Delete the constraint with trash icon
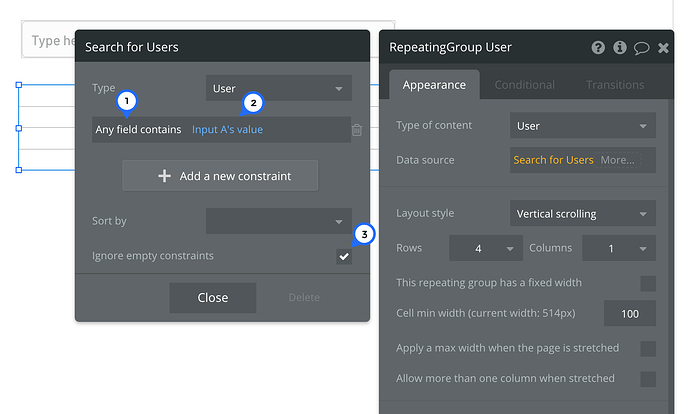The width and height of the screenshot is (690, 414). tap(357, 130)
